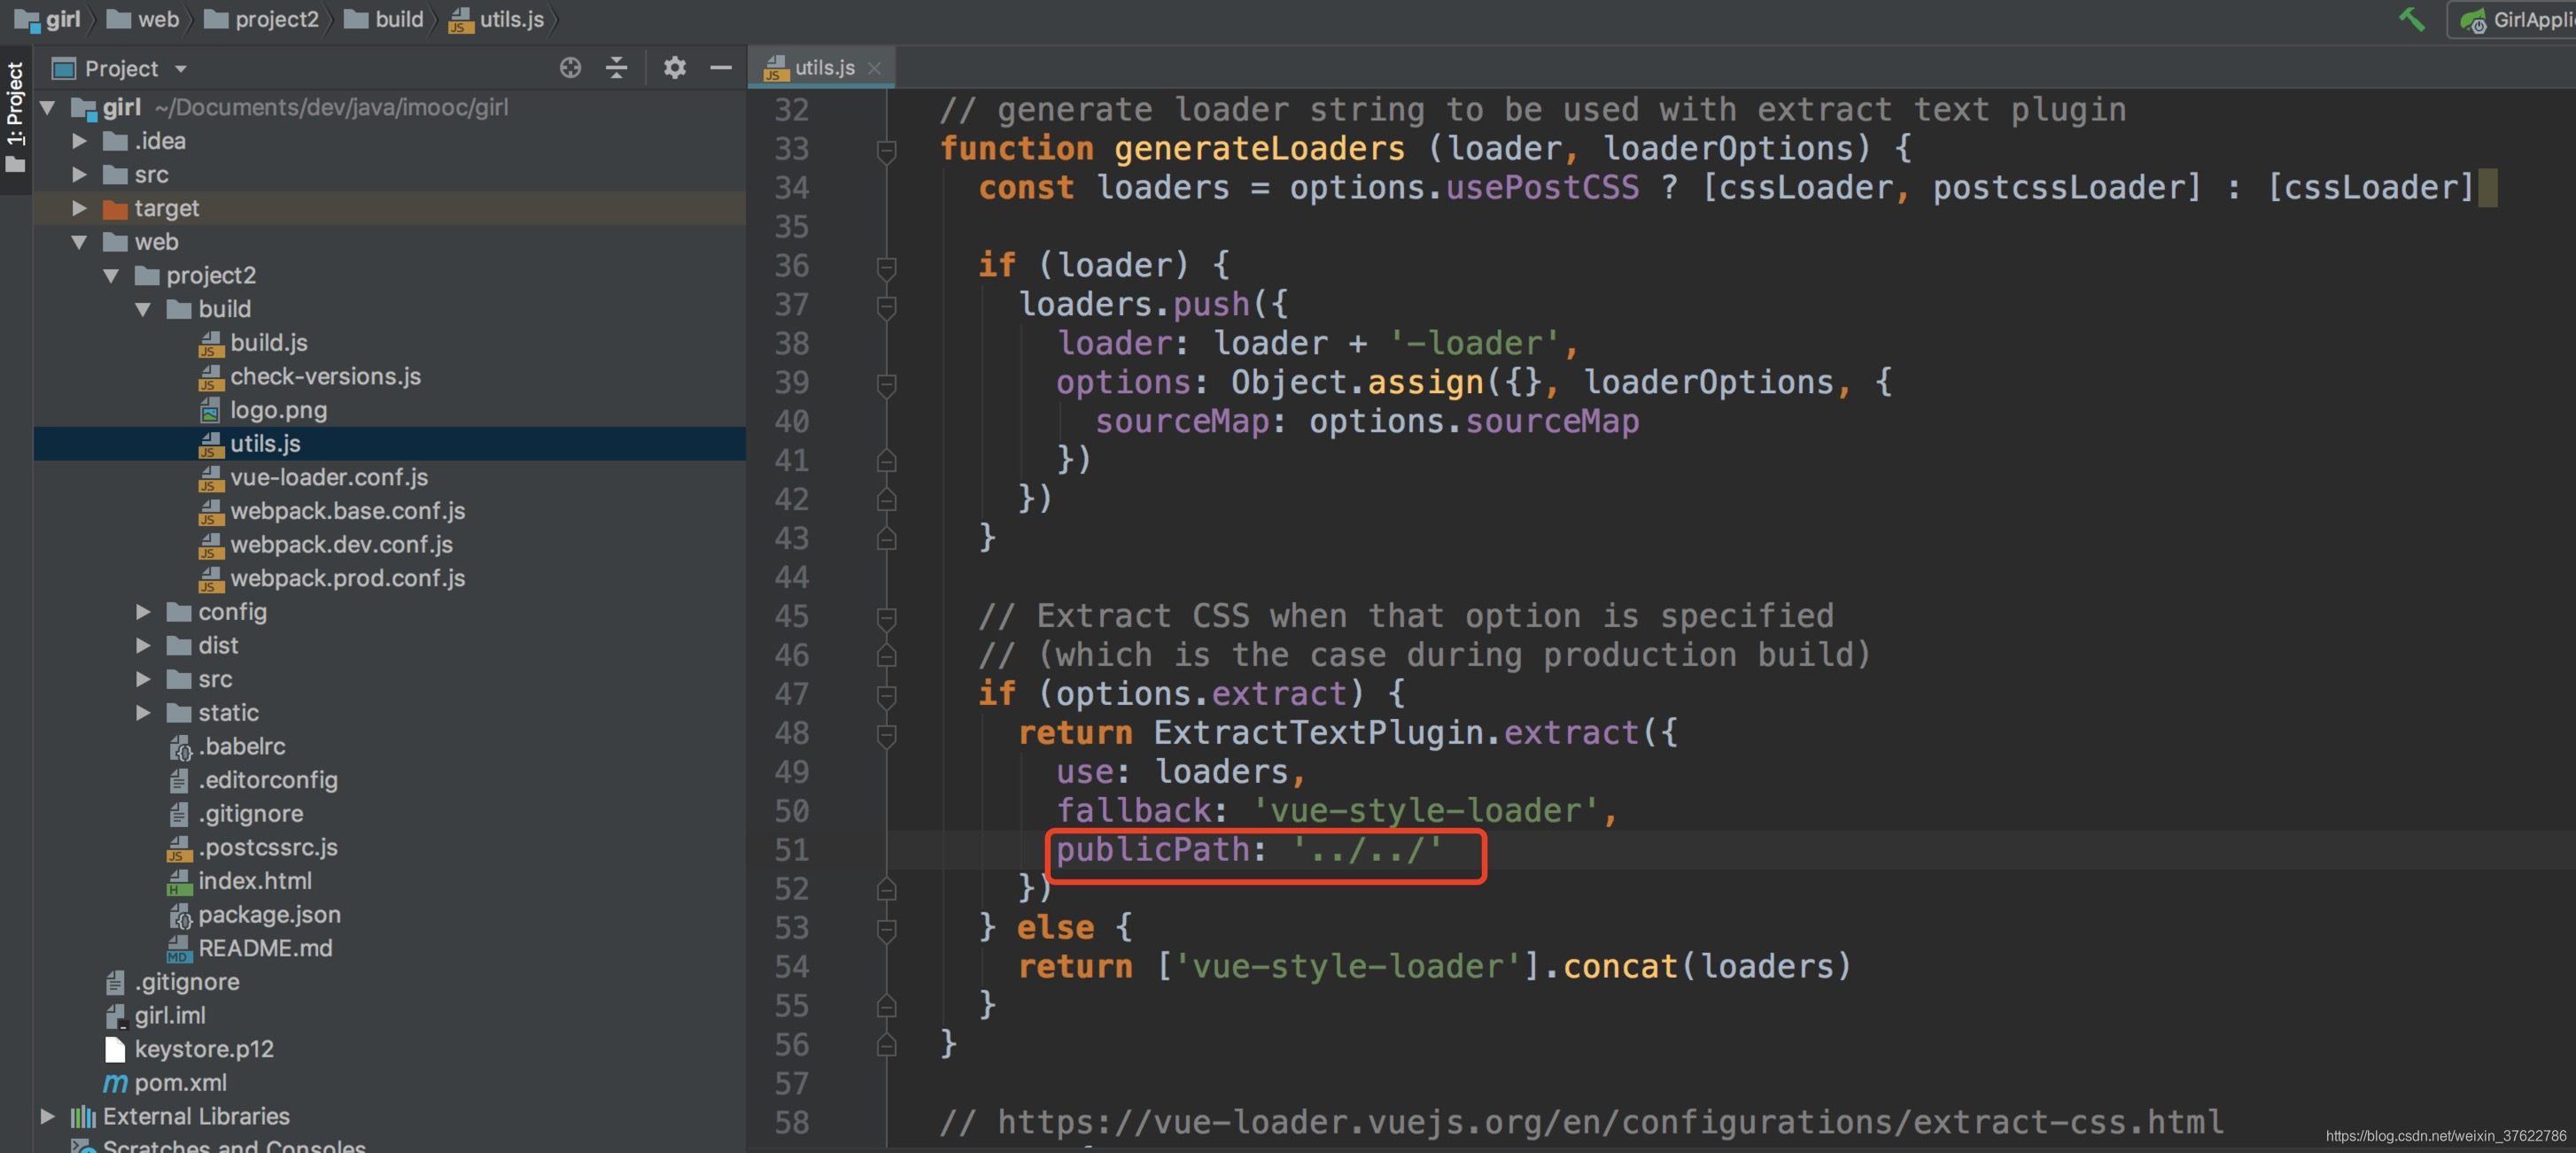Image resolution: width=2576 pixels, height=1153 pixels.
Task: Expand the dist folder
Action: (143, 646)
